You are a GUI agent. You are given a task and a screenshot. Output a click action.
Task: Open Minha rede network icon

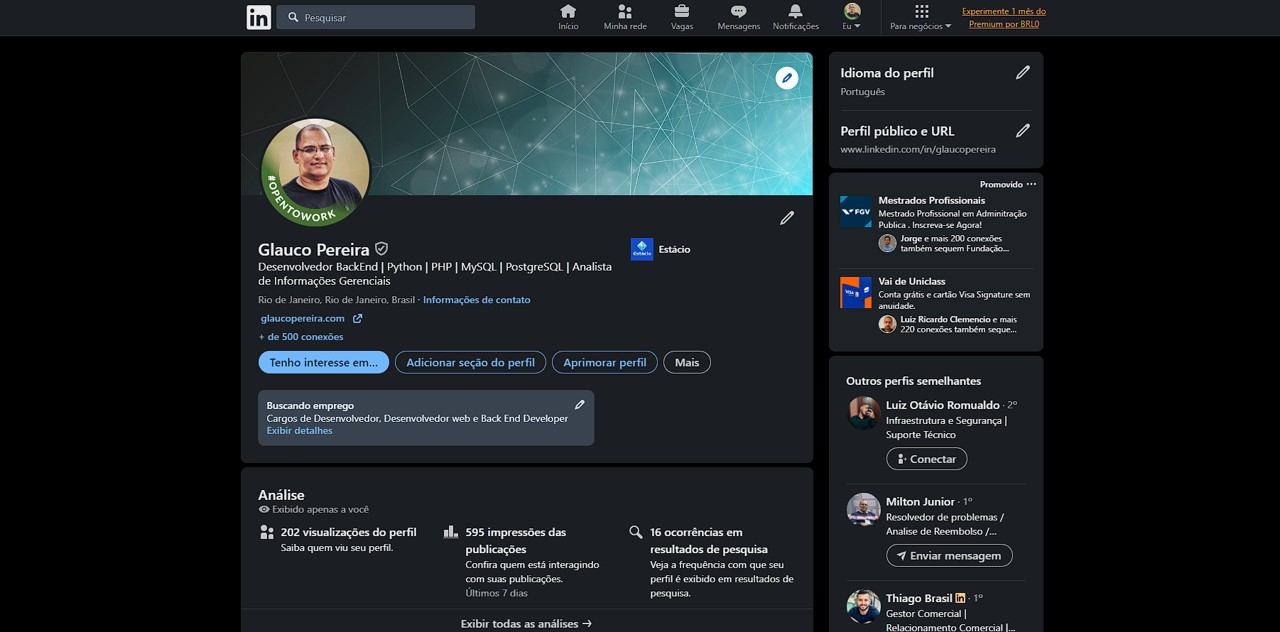click(625, 12)
